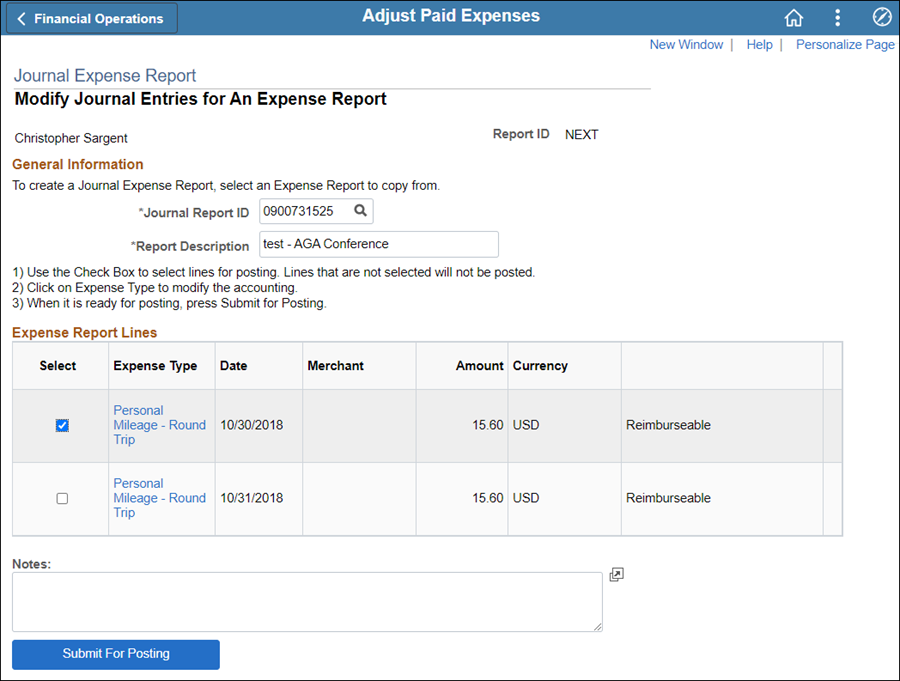Click inside the Notes text area
Screen dimensions: 900x681
coord(307,602)
